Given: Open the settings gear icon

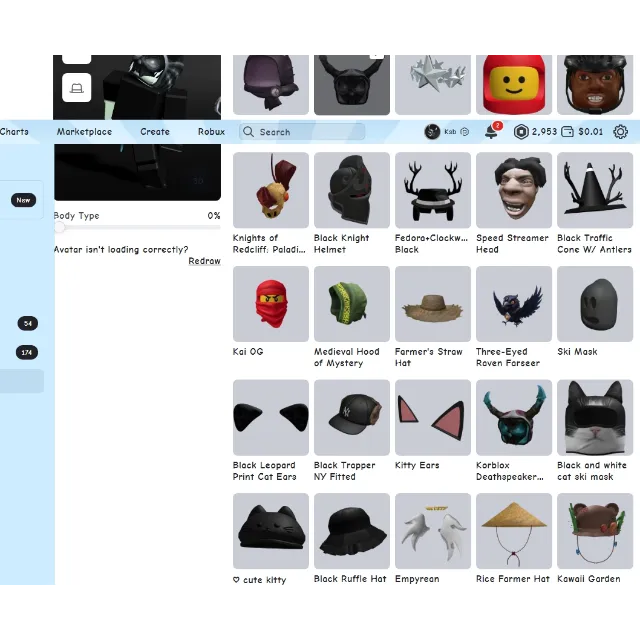Looking at the screenshot, I should (x=620, y=132).
